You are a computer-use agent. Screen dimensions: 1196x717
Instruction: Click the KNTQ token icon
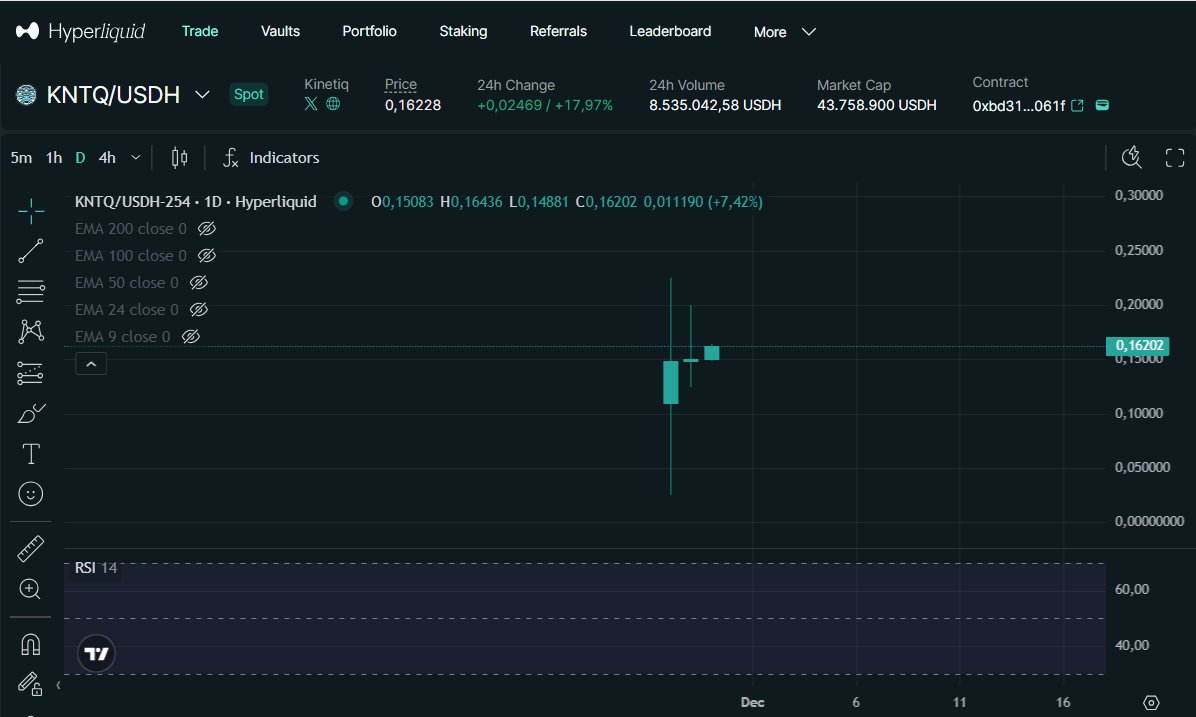pyautogui.click(x=27, y=95)
